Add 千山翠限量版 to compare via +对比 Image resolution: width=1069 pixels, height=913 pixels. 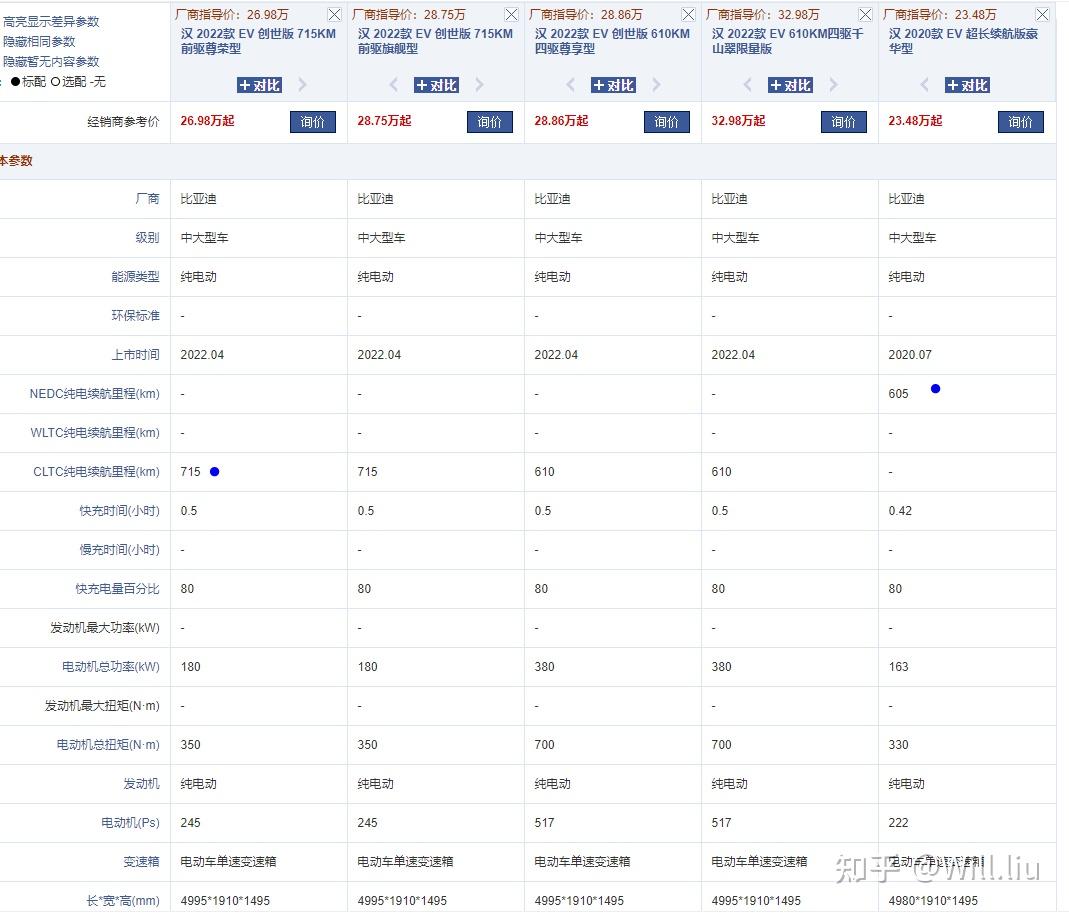coord(790,85)
